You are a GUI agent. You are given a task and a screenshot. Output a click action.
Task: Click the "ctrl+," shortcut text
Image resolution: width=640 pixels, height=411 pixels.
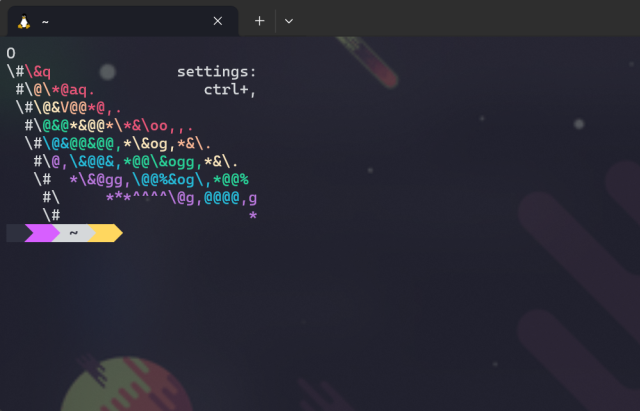point(230,90)
